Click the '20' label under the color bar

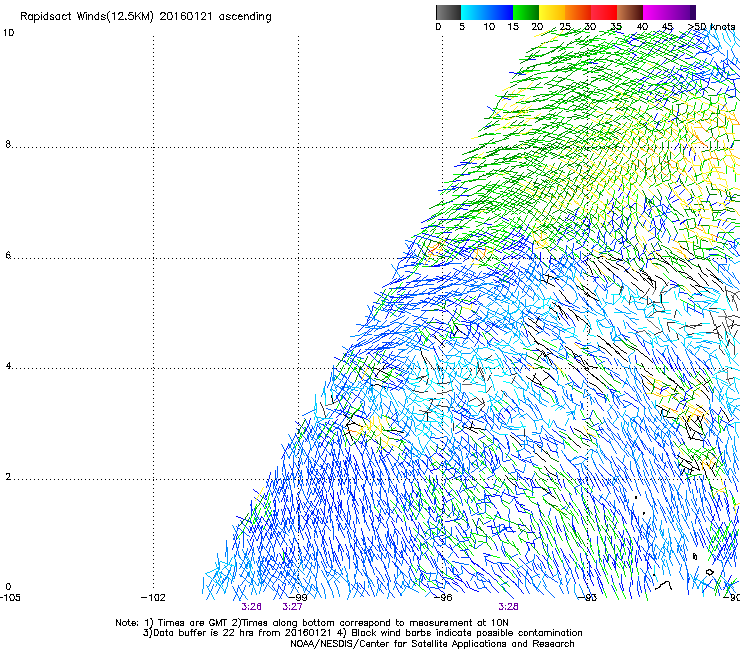(x=537, y=27)
